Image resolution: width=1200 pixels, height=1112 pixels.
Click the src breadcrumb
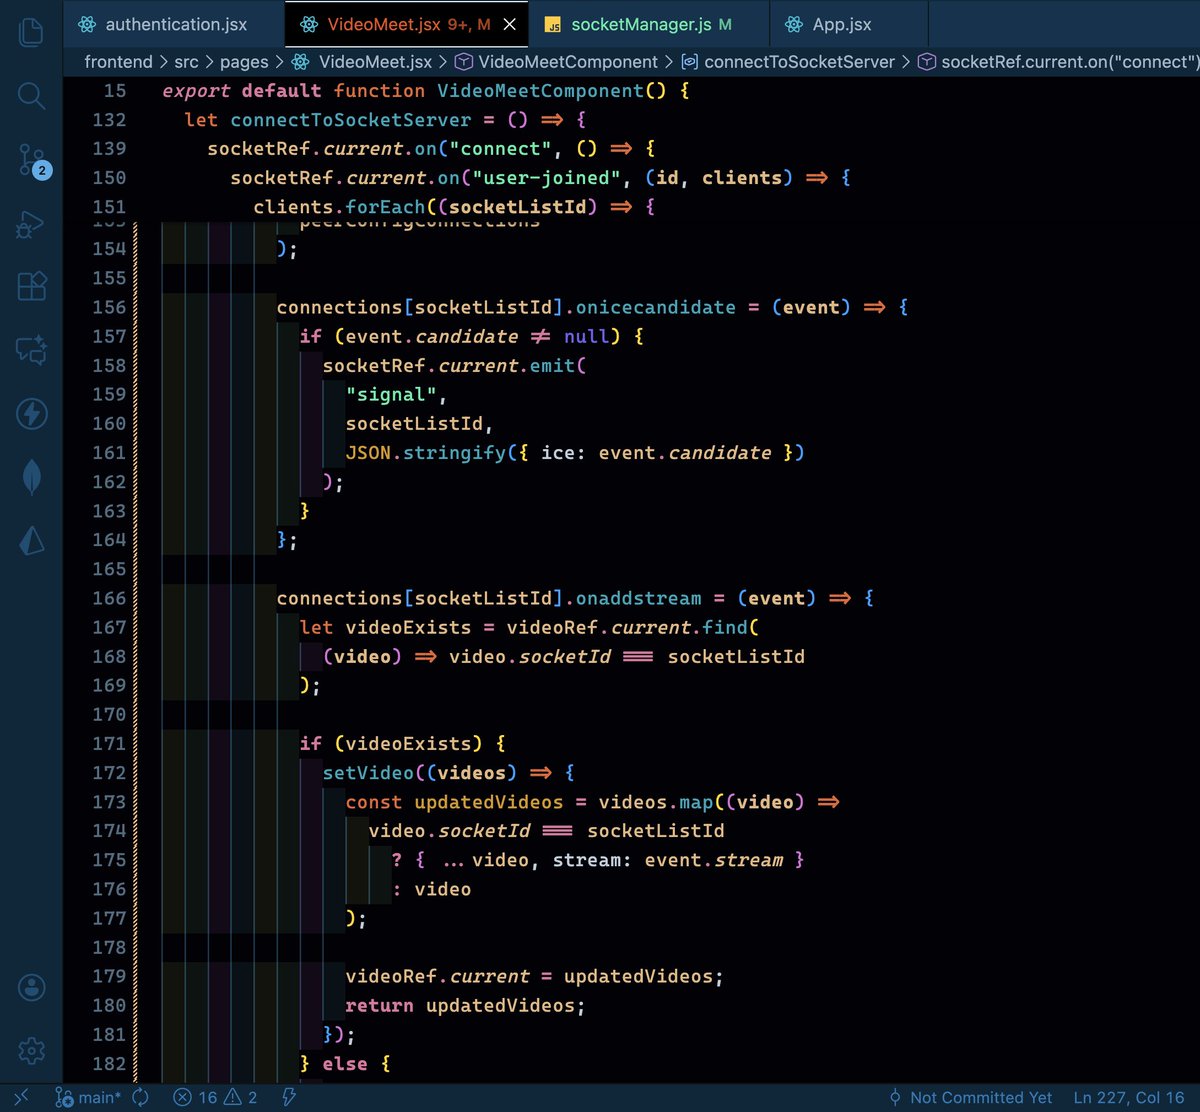click(186, 62)
